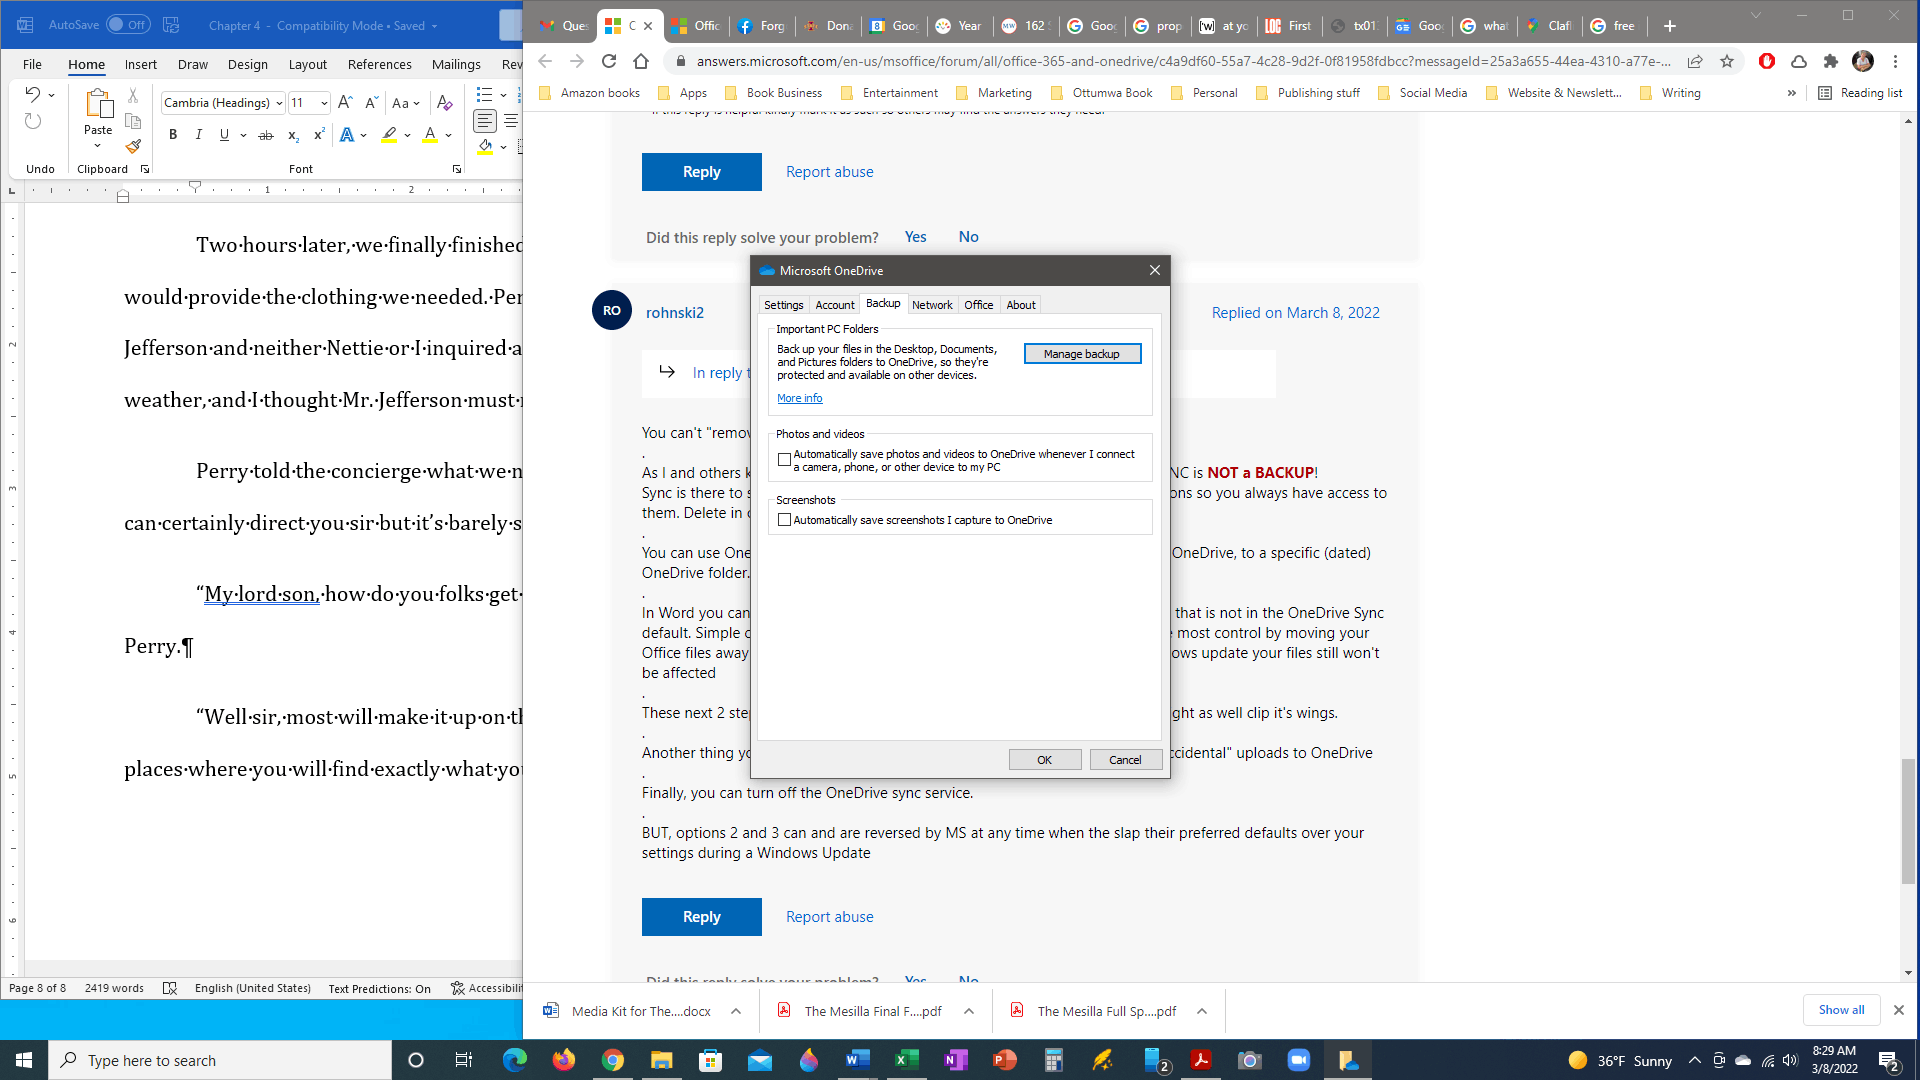Click the Manage backup button
Screen dimensions: 1920x1080
coord(1081,354)
